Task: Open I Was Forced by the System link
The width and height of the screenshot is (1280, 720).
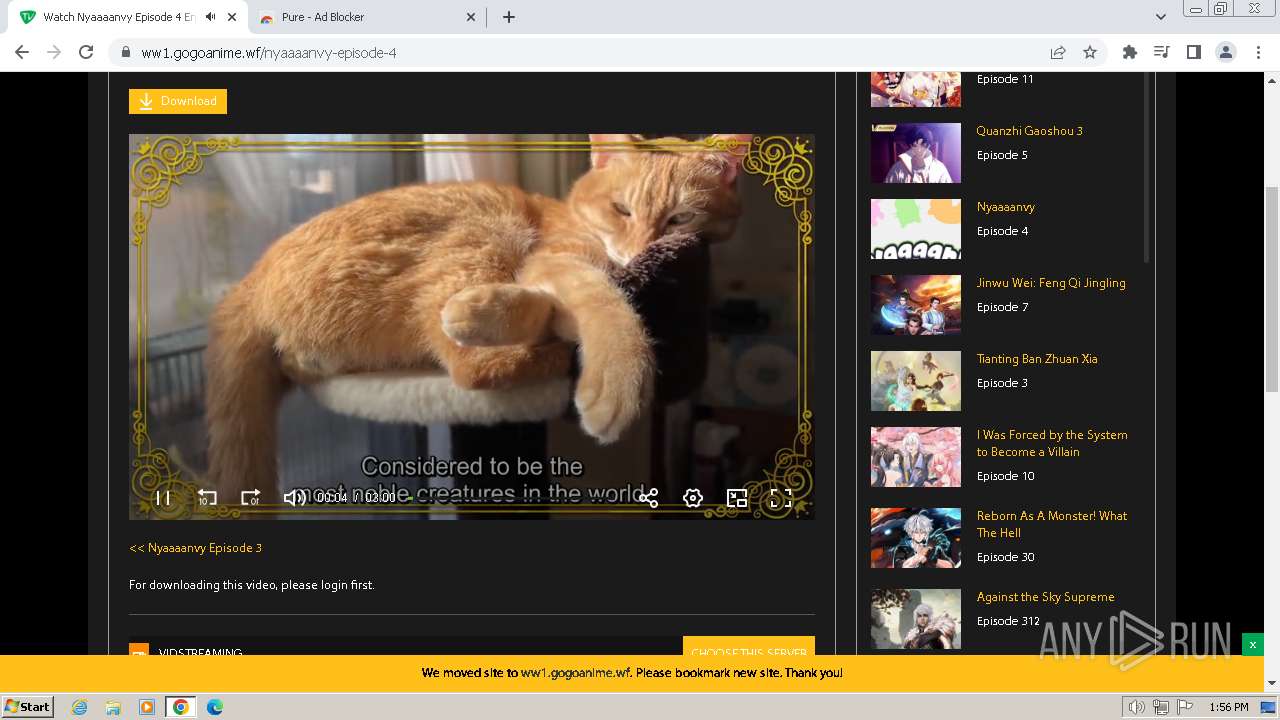Action: 1052,443
